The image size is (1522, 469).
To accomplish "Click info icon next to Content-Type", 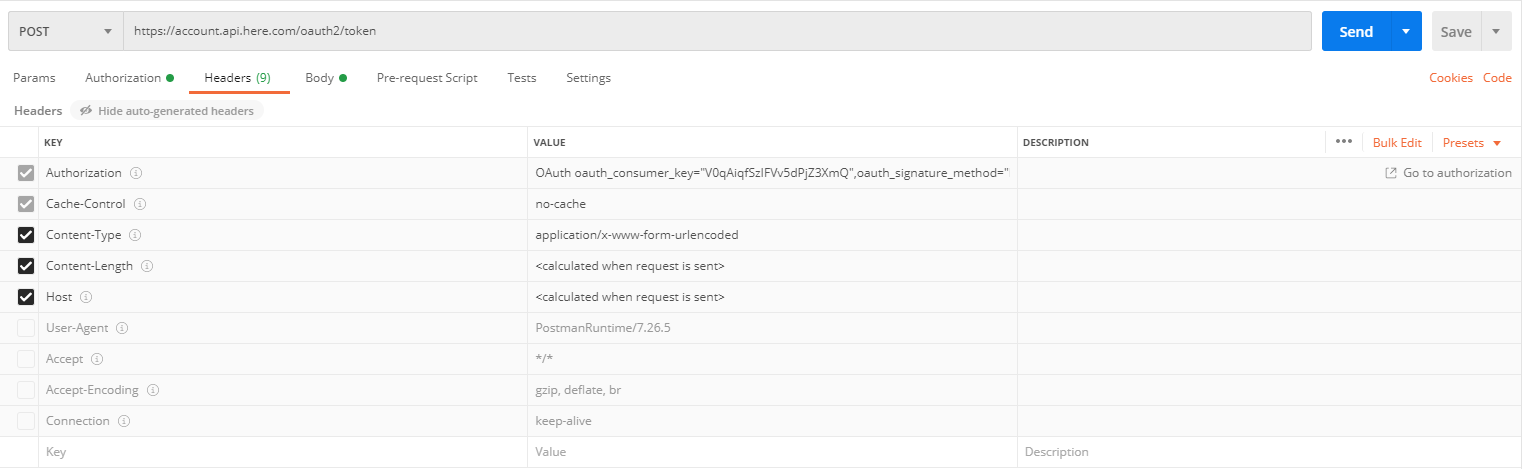I will pyautogui.click(x=135, y=235).
